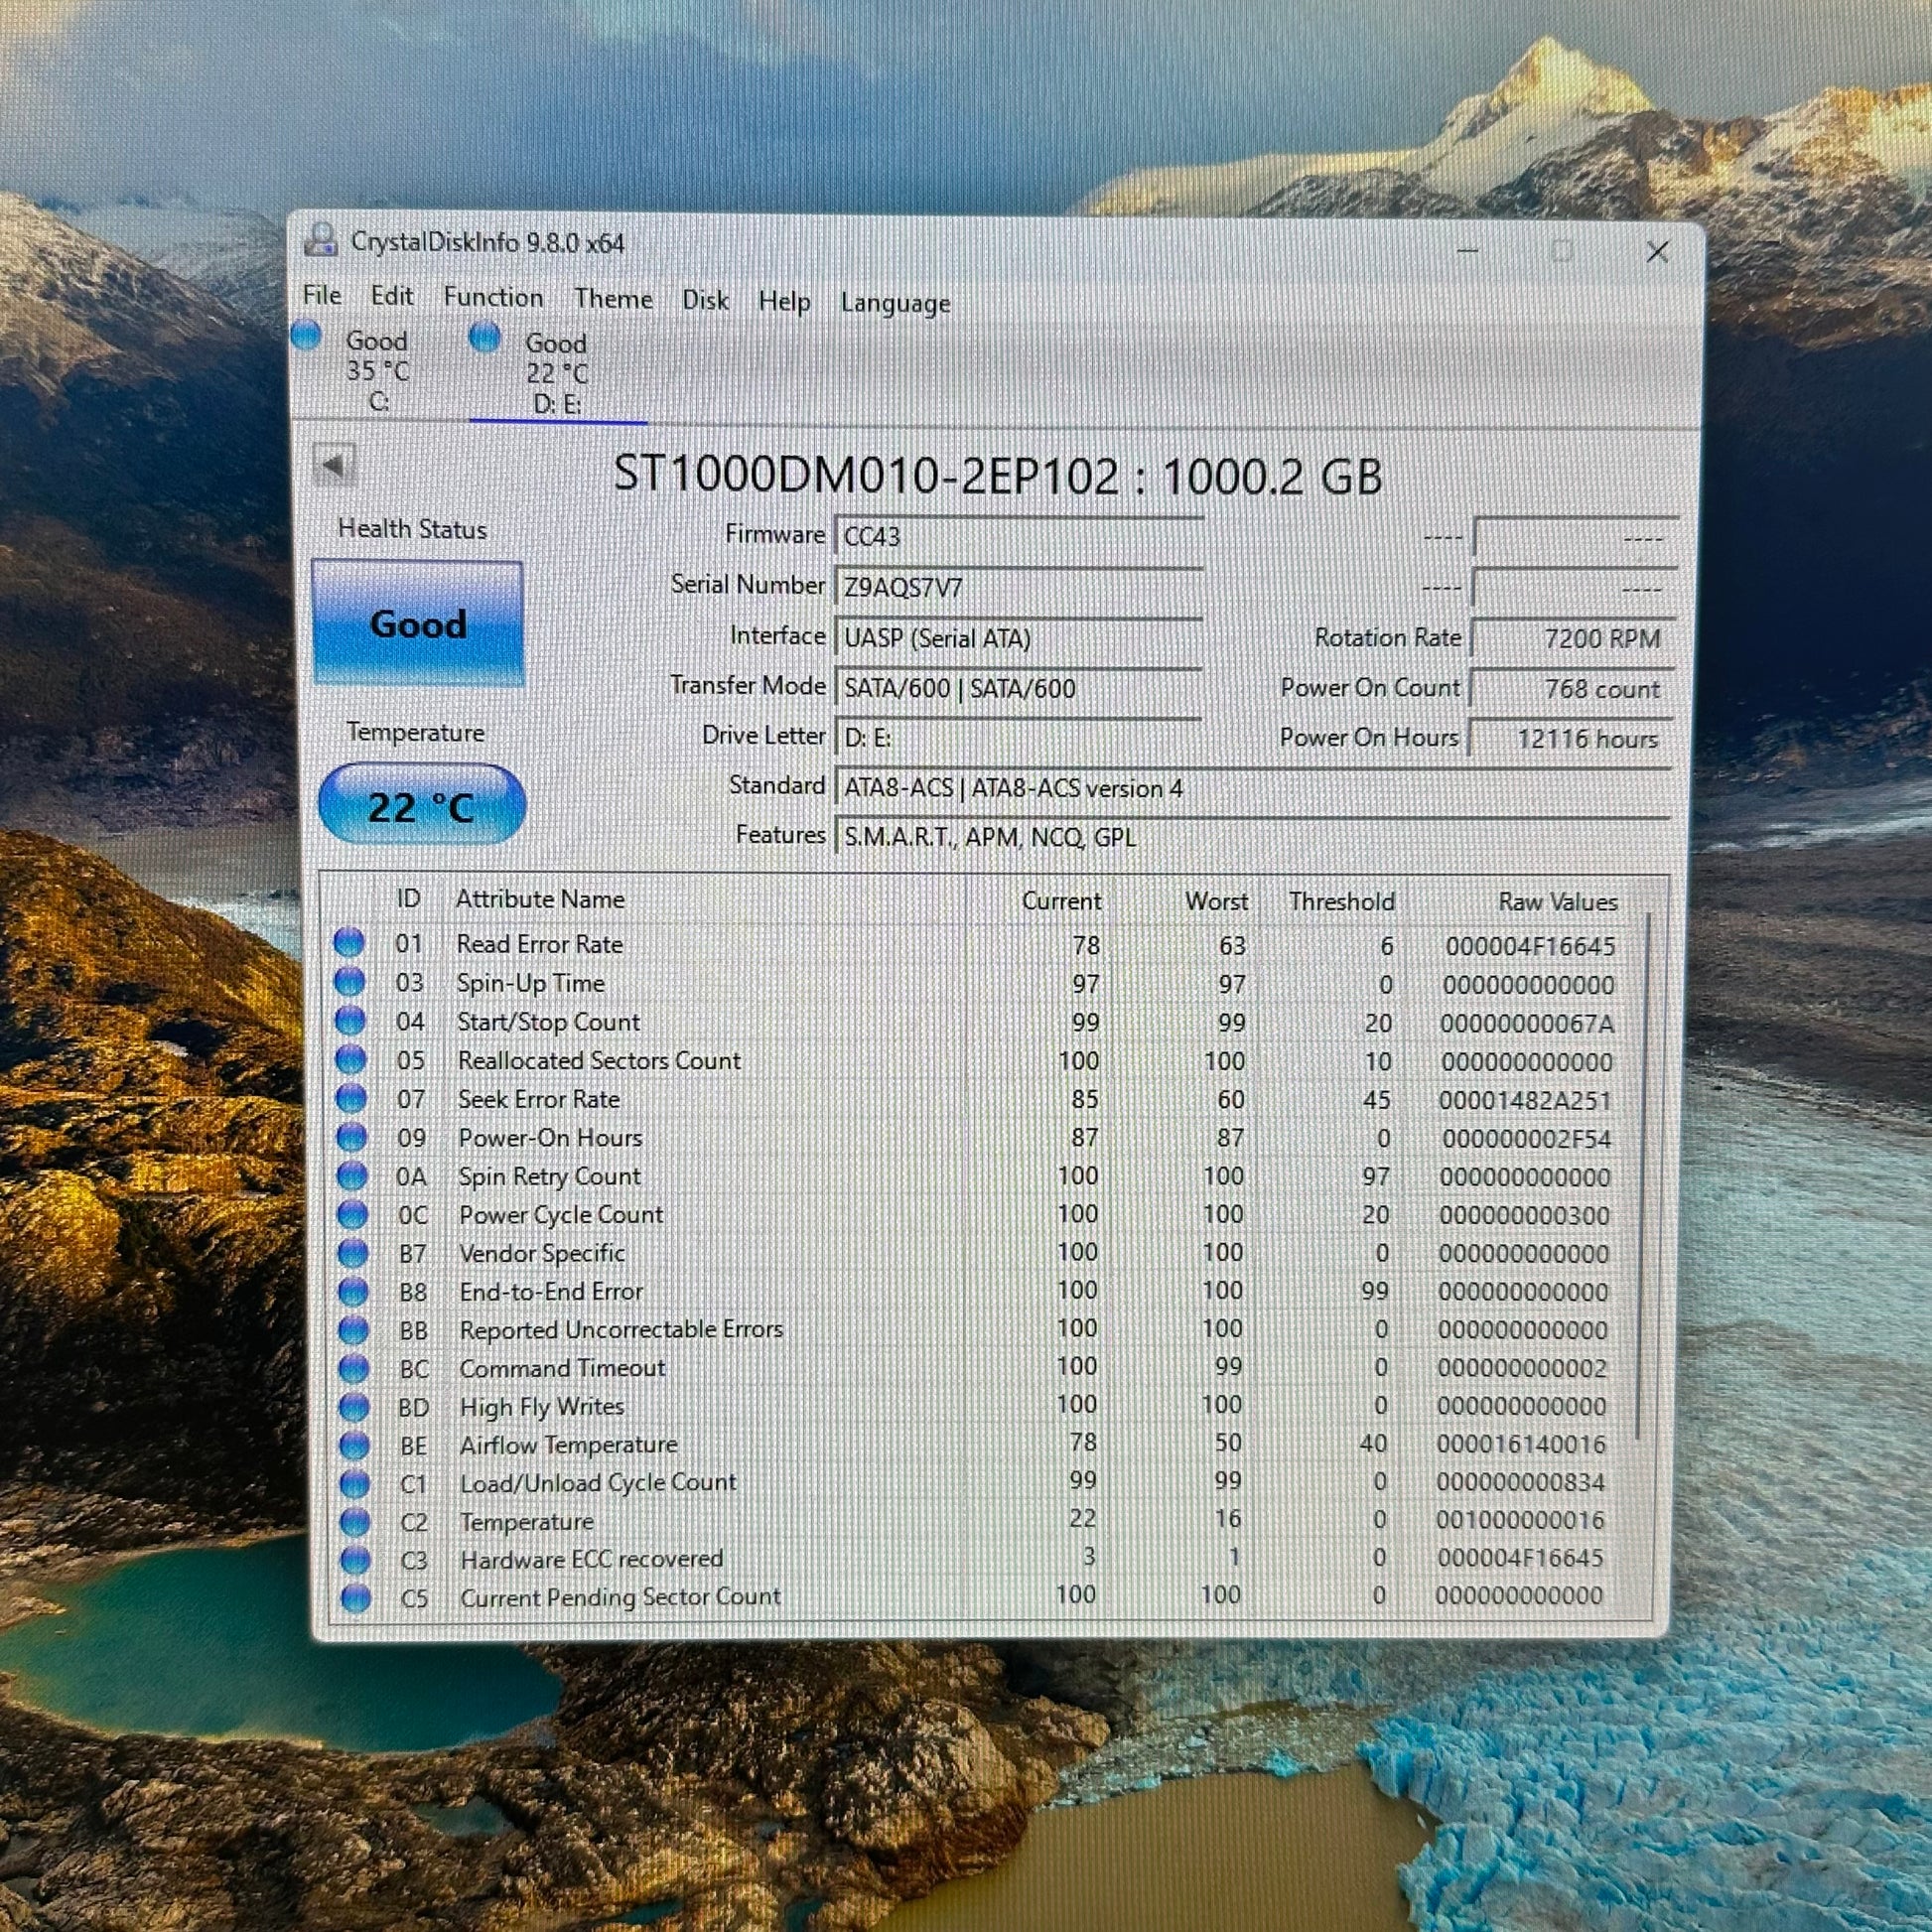Click the Raw Values column header
Screen dimensions: 1932x1932
1557,901
